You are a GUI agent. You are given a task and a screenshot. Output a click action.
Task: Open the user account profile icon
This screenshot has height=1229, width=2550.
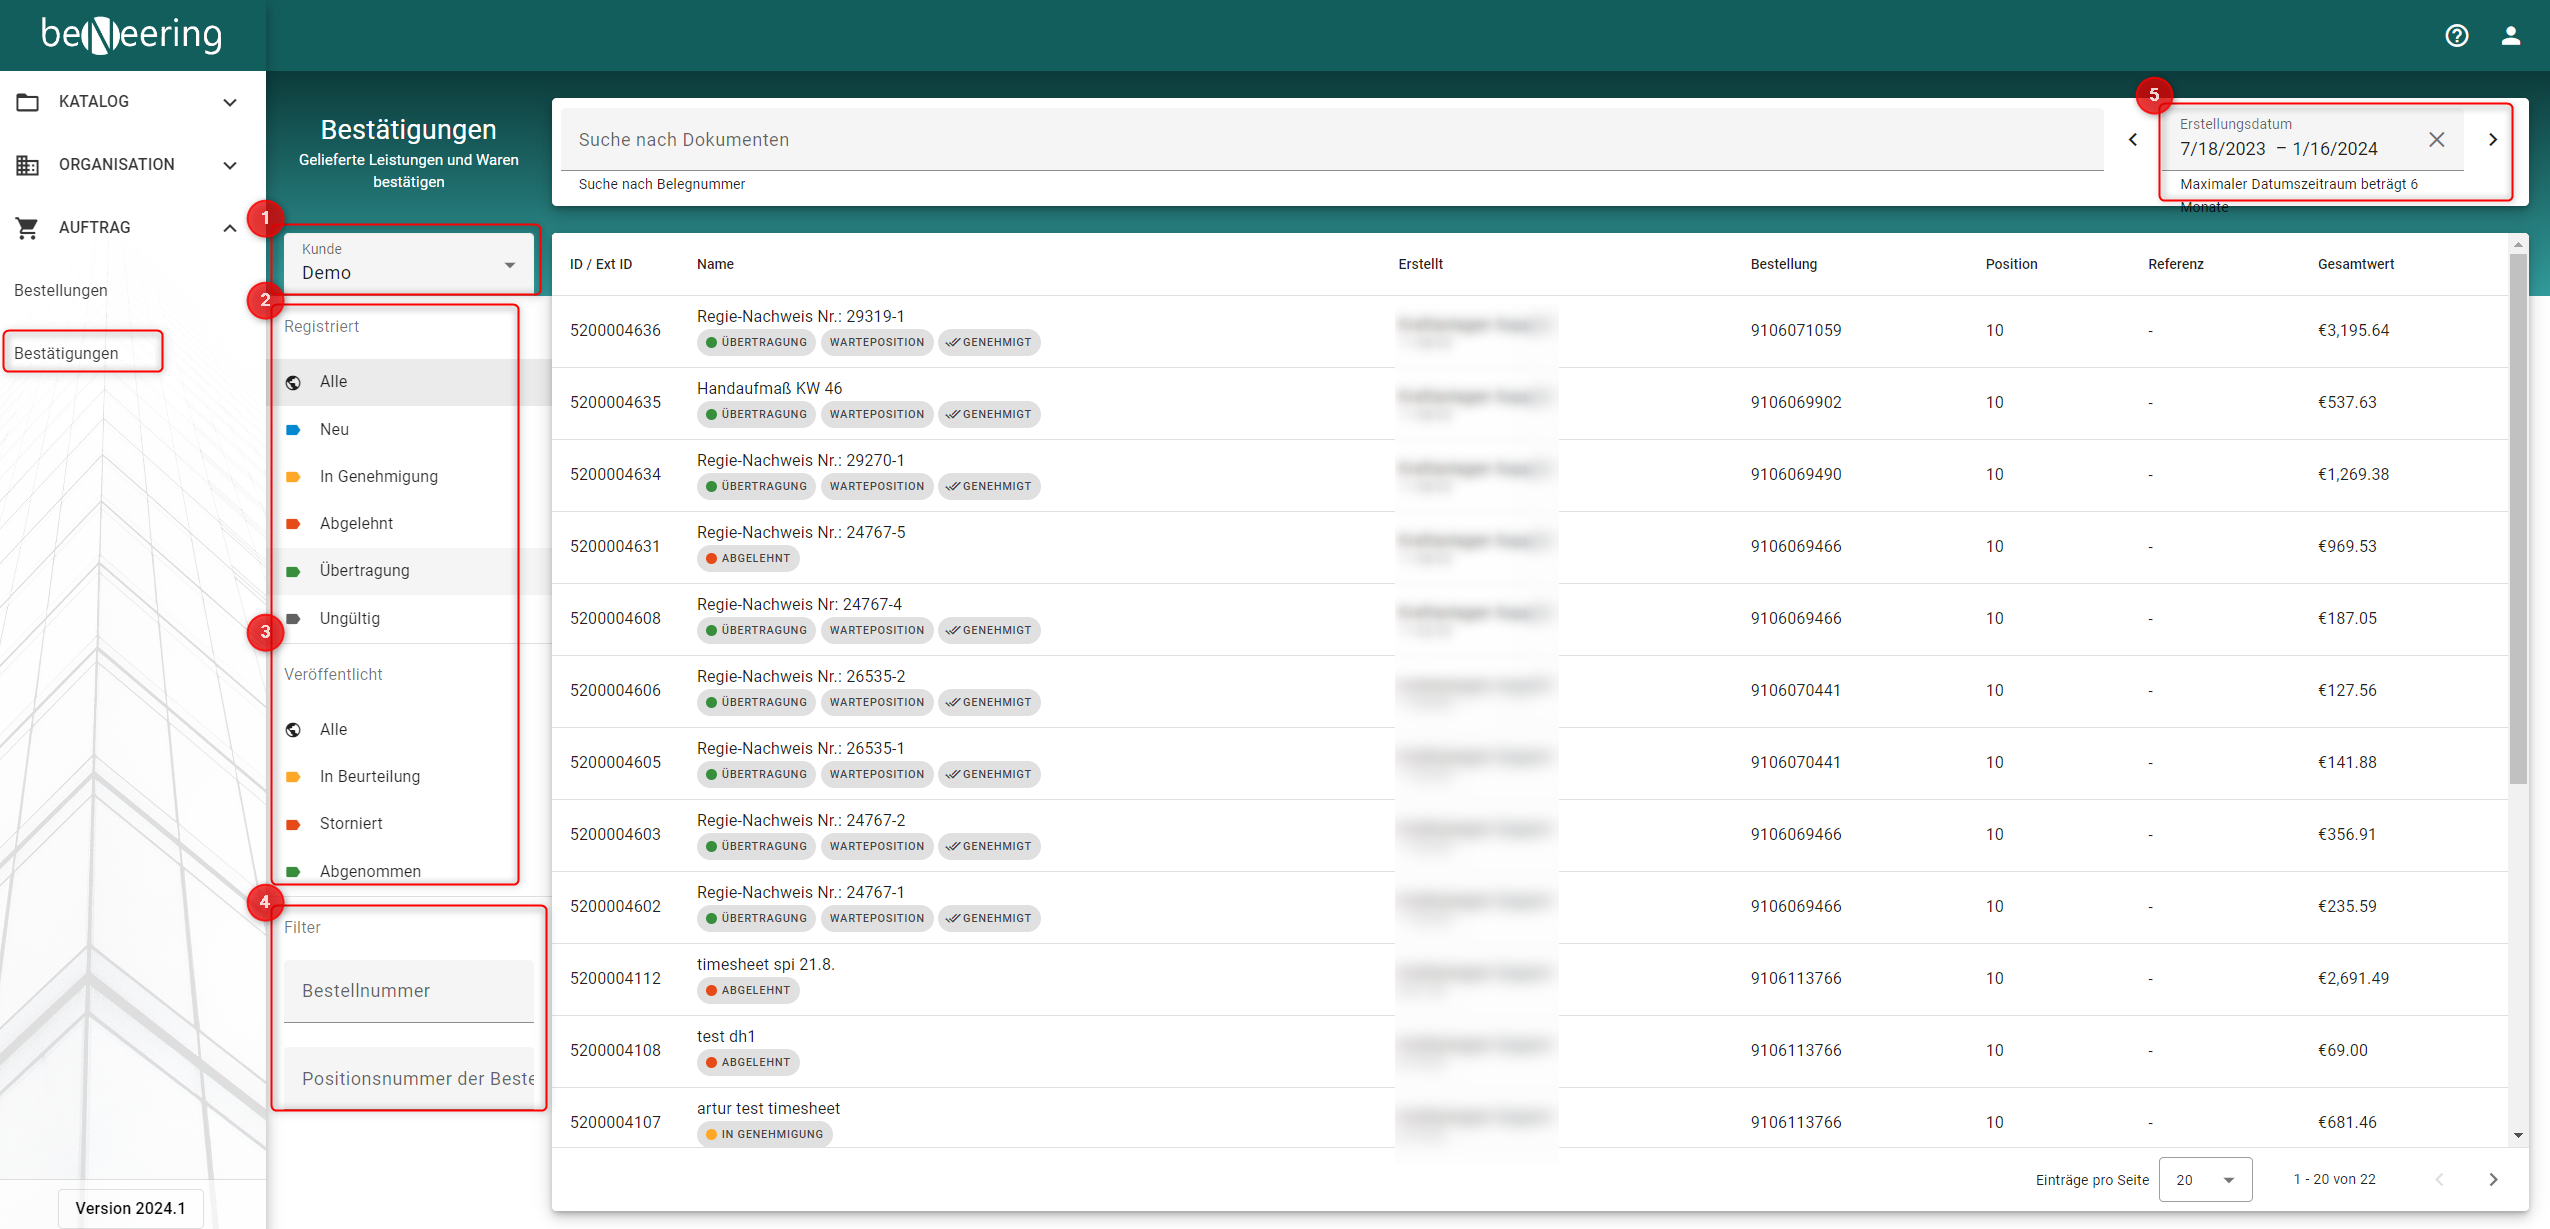click(x=2510, y=36)
